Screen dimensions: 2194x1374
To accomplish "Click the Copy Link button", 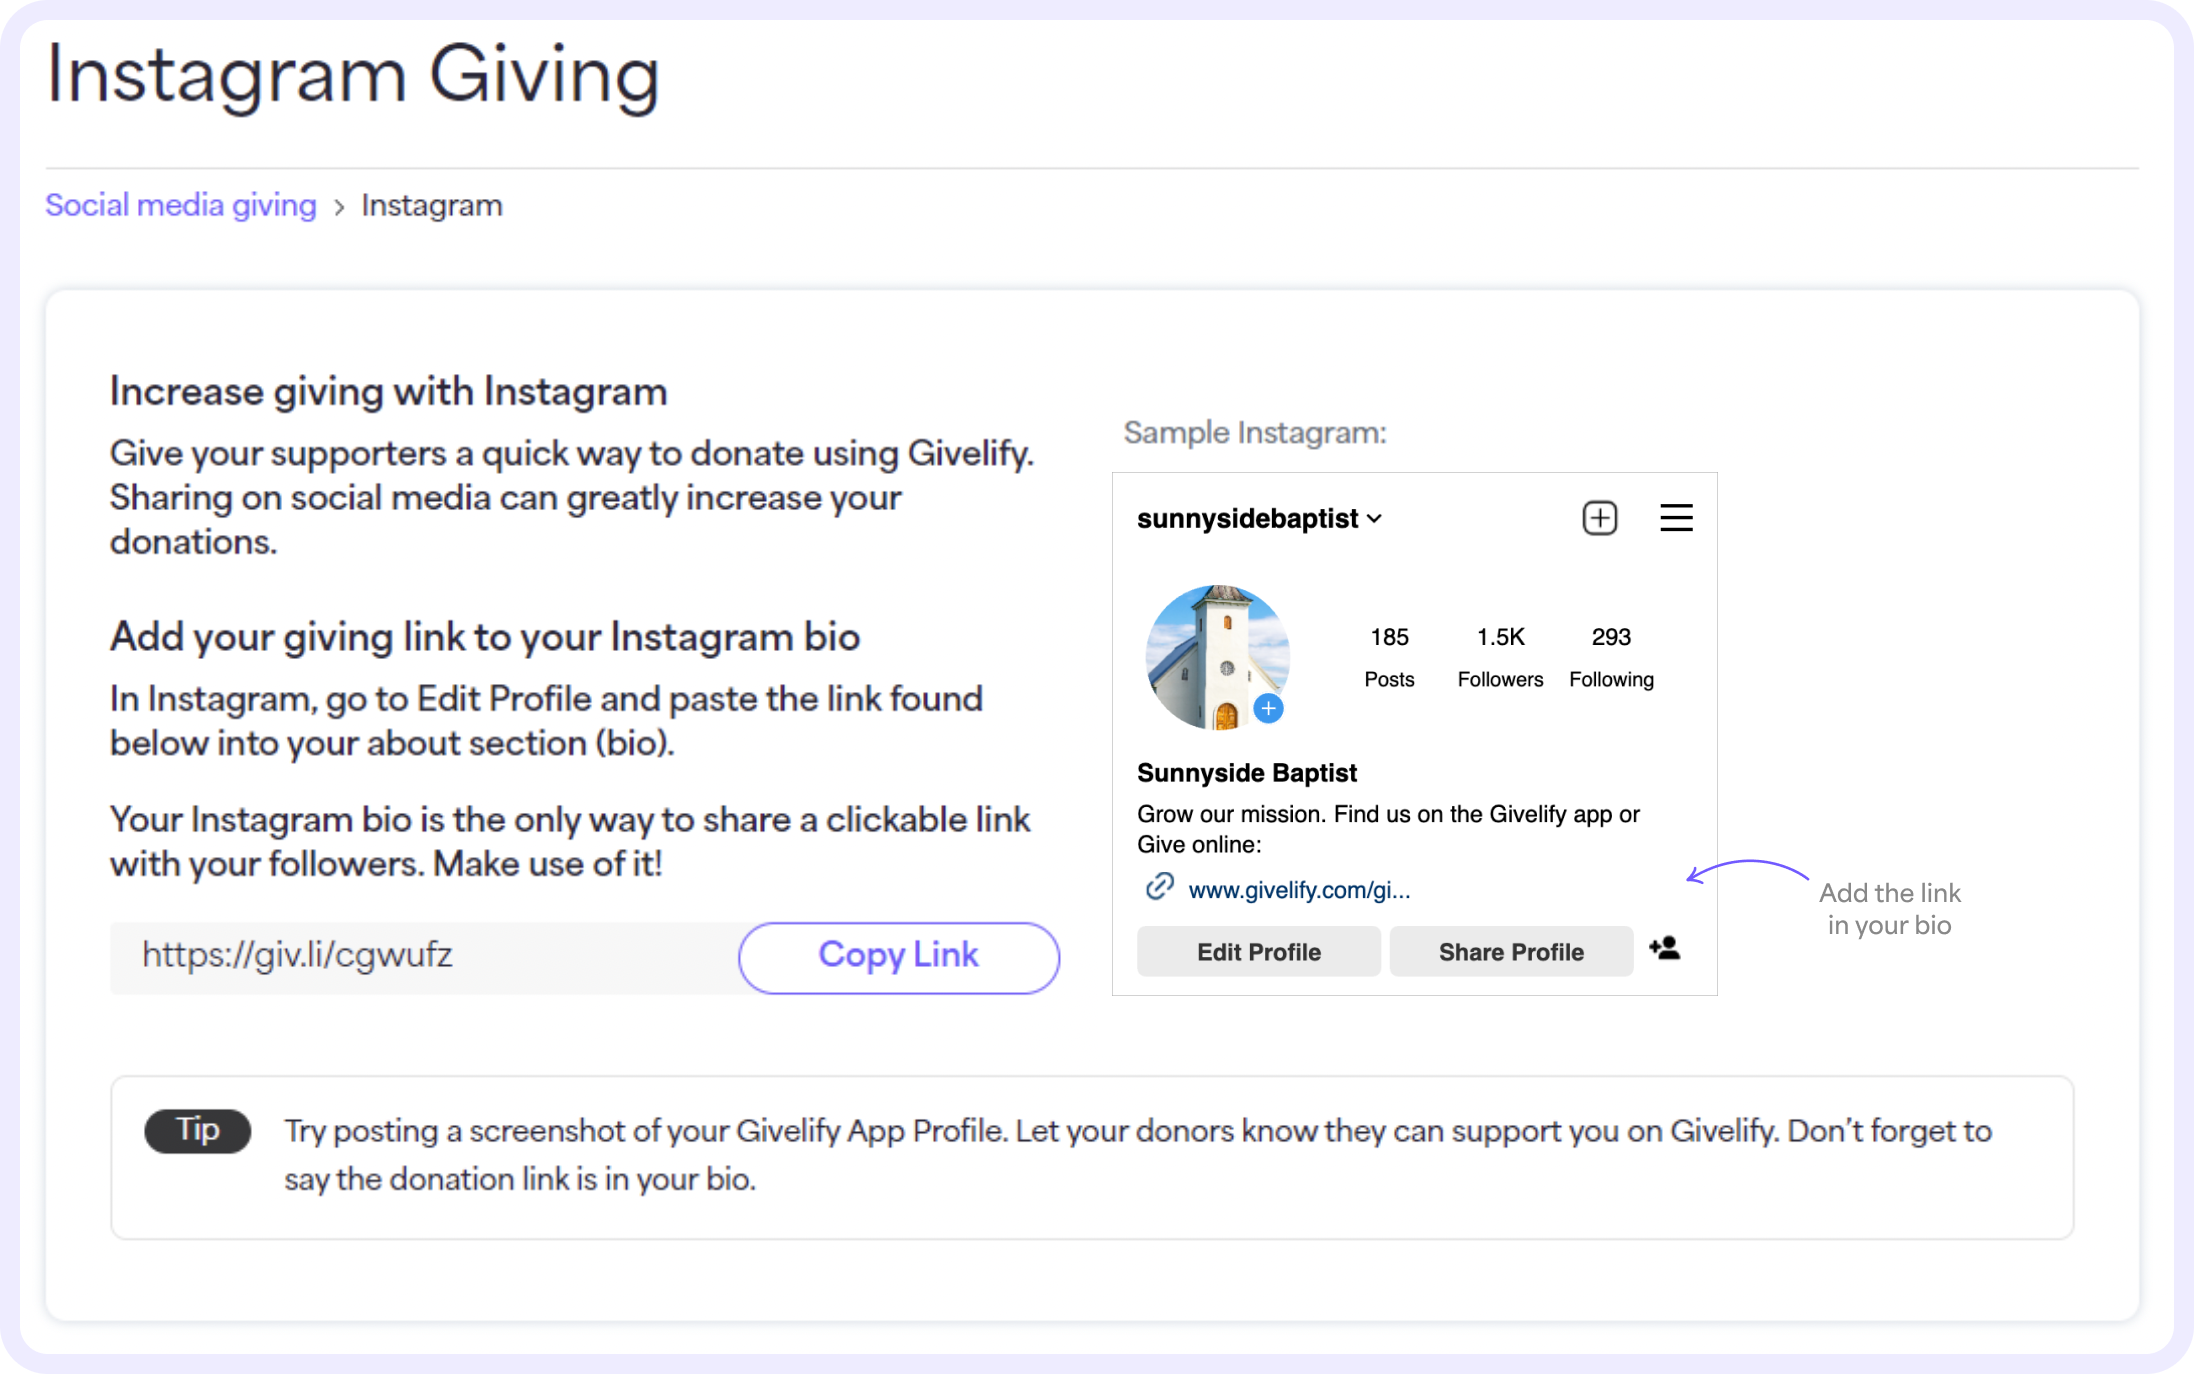I will click(x=898, y=955).
